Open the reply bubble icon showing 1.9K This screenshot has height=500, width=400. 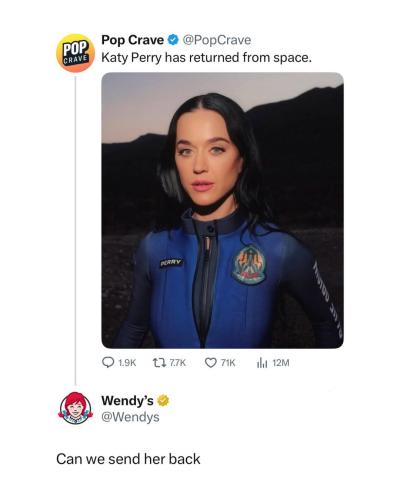click(108, 362)
